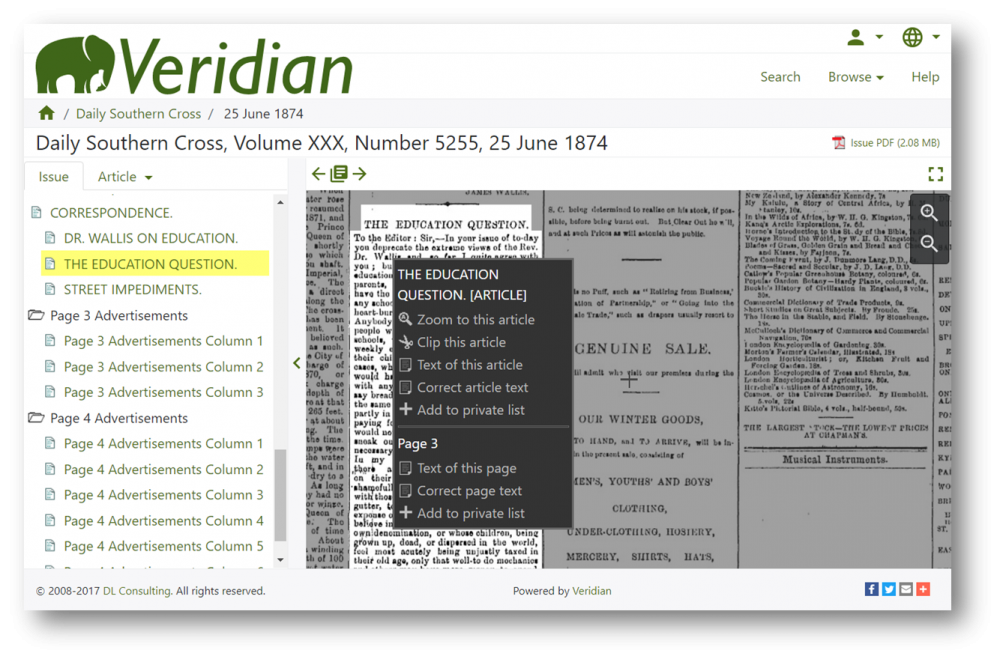Image resolution: width=1000 pixels, height=659 pixels.
Task: Open Page 4 Advertisements Column 5
Action: point(163,546)
